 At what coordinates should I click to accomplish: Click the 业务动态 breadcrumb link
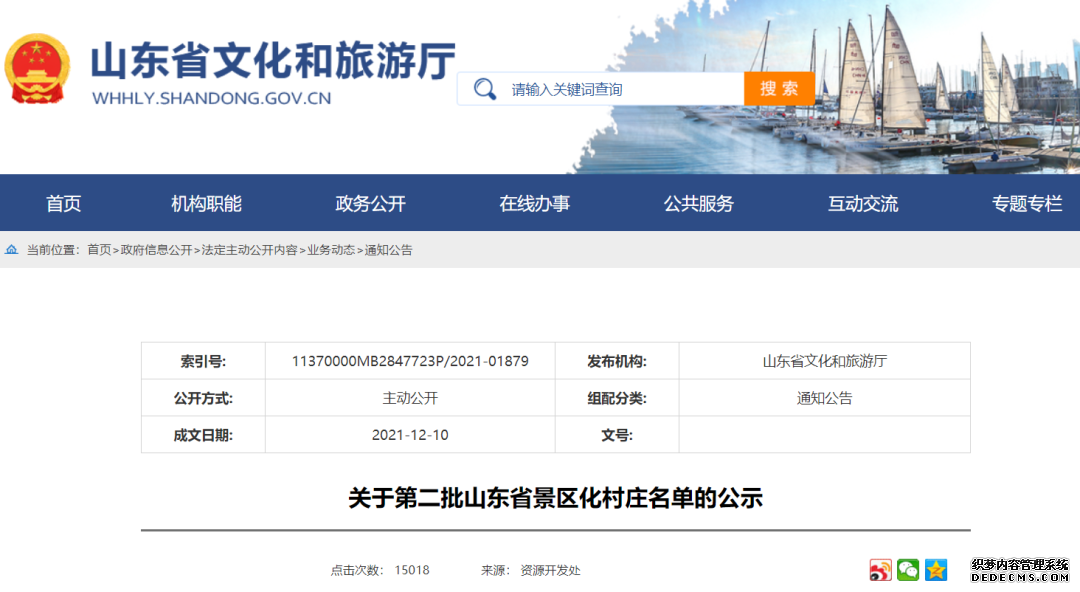331,250
